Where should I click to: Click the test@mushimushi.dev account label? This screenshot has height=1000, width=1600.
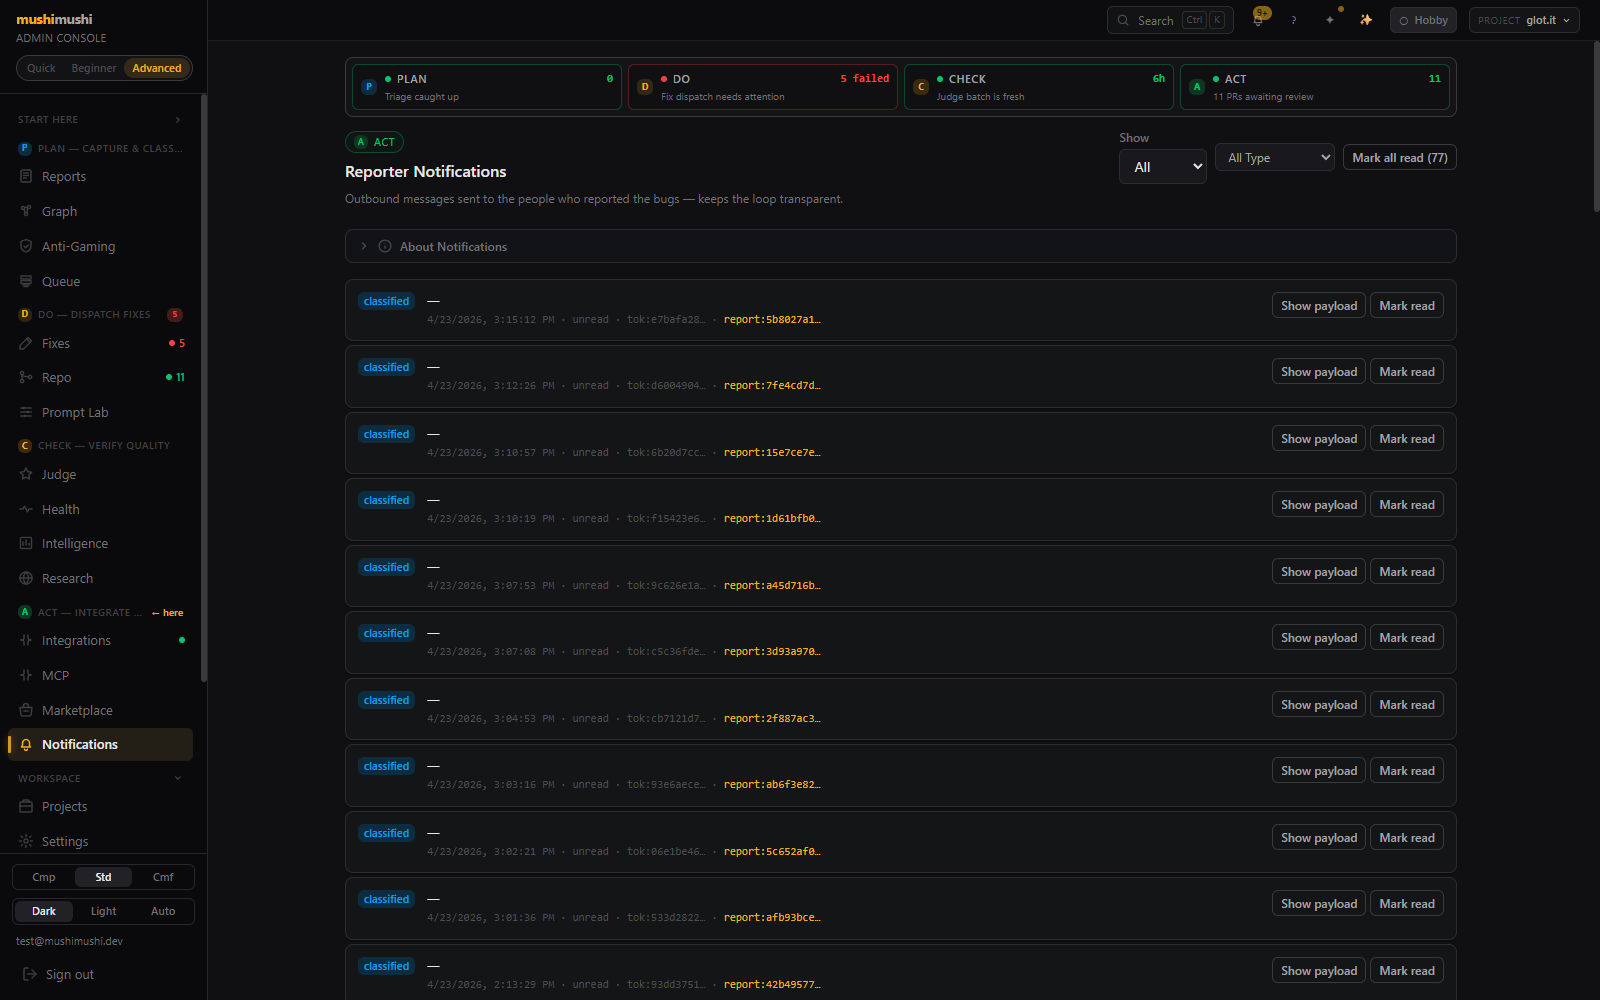coord(69,941)
